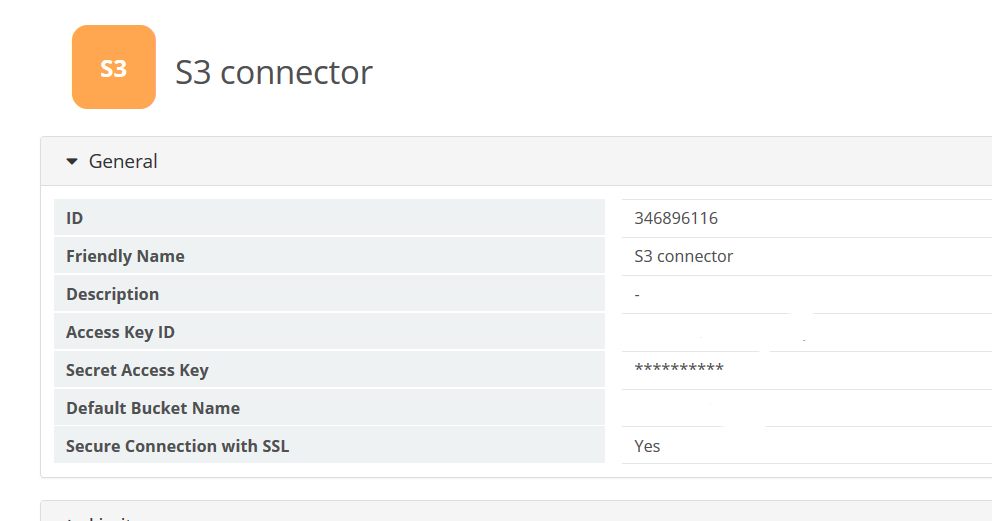This screenshot has width=992, height=521.
Task: Click the masked Secret Access Key value
Action: (x=679, y=368)
